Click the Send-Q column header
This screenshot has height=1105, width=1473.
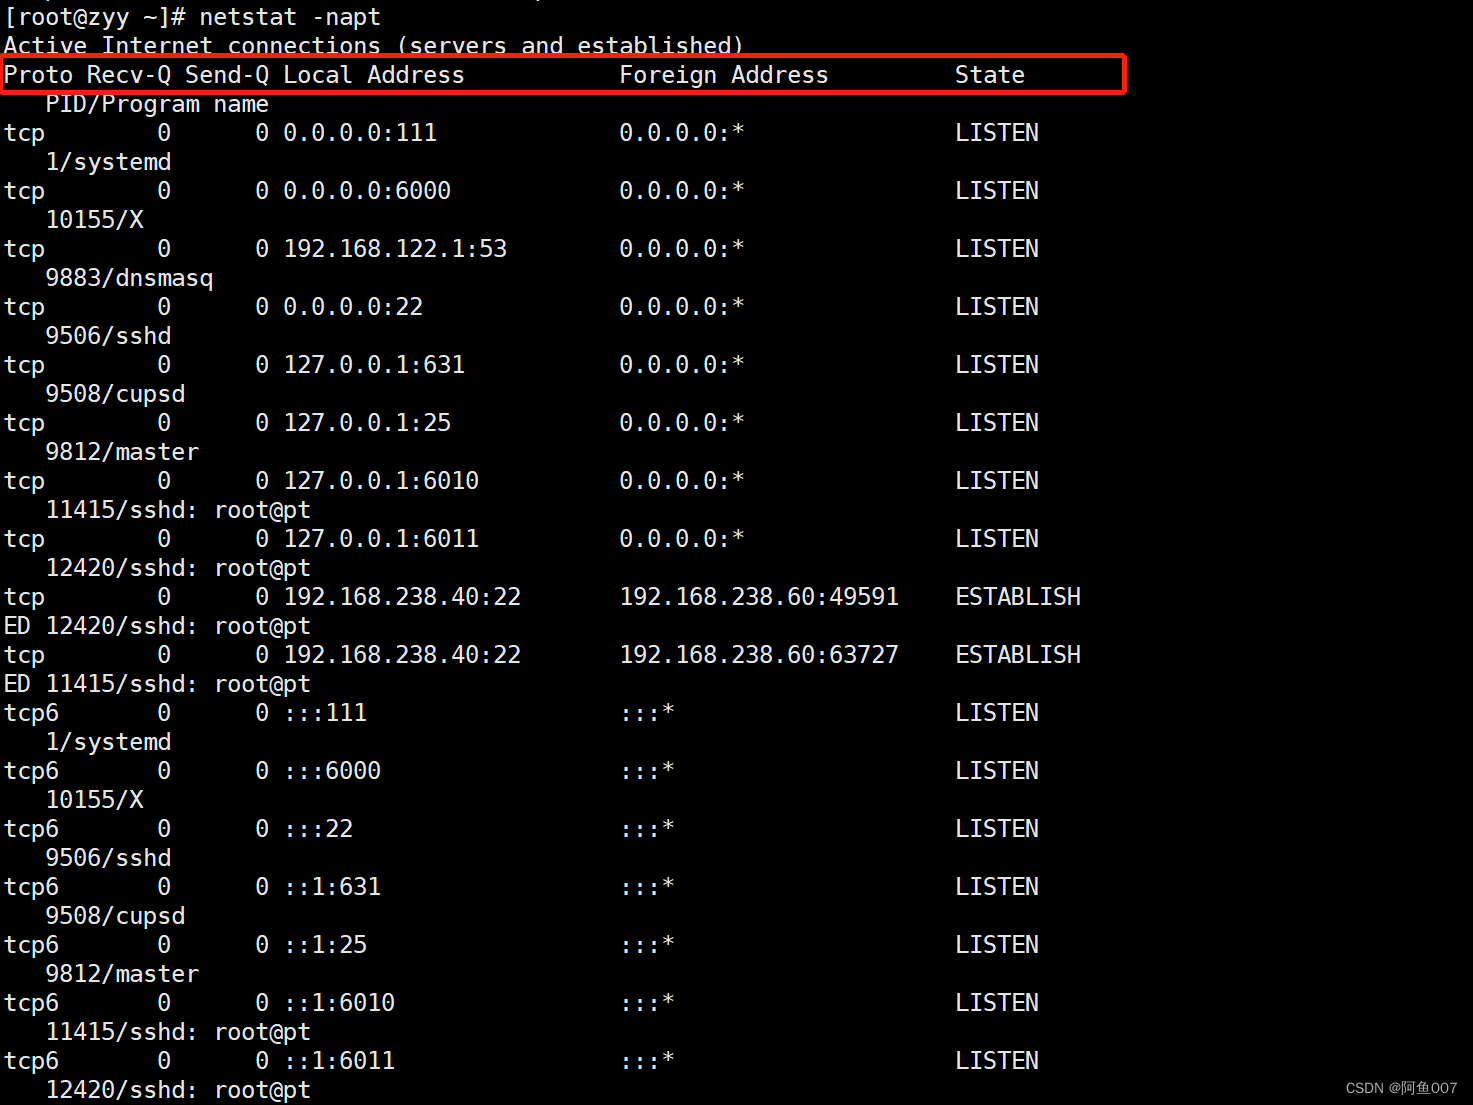(x=229, y=74)
